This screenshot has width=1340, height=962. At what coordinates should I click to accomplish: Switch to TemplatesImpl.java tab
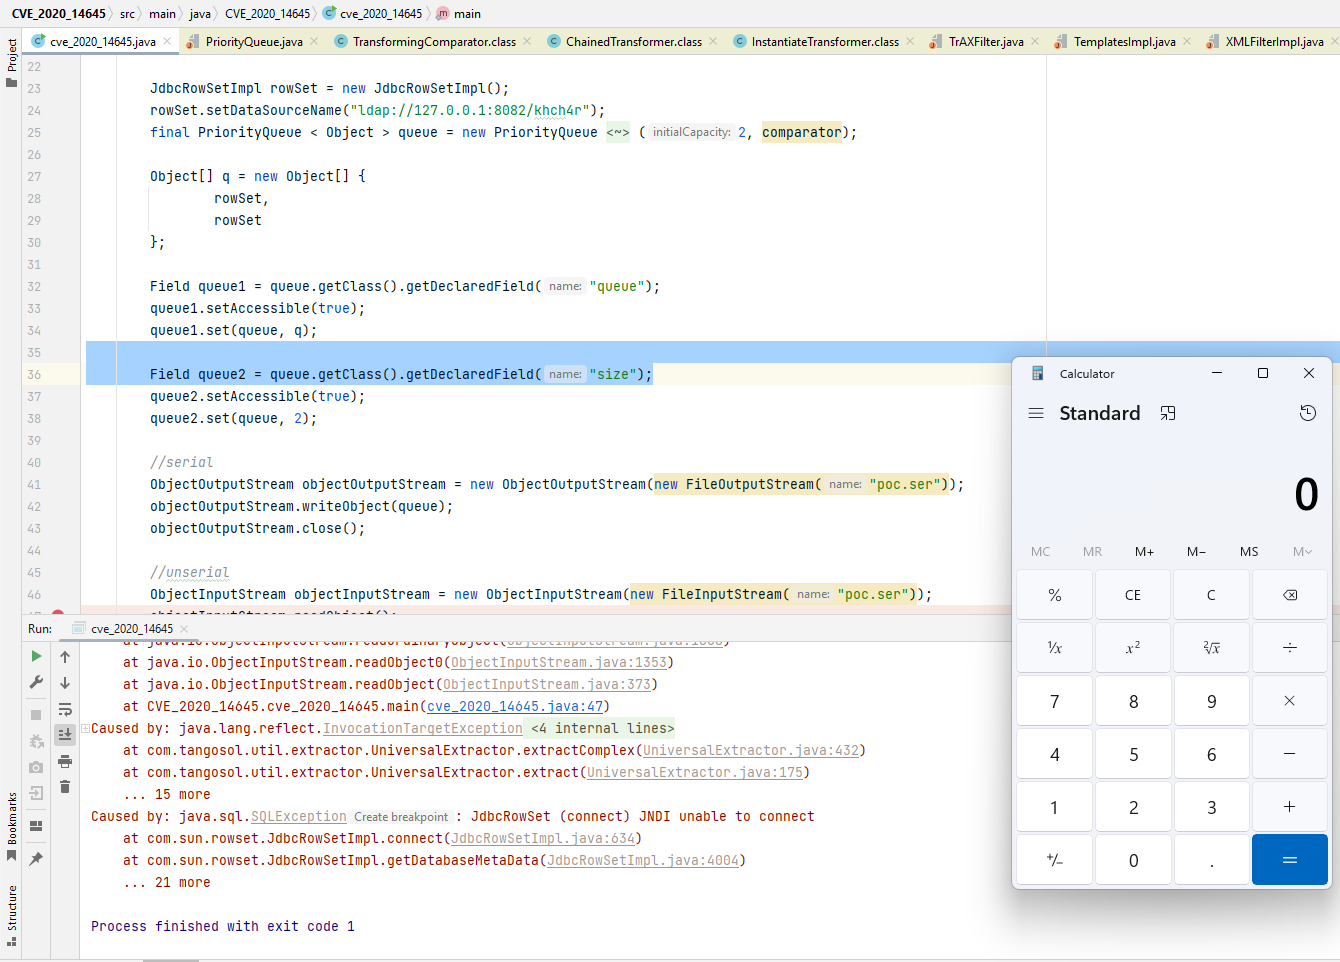[1124, 41]
